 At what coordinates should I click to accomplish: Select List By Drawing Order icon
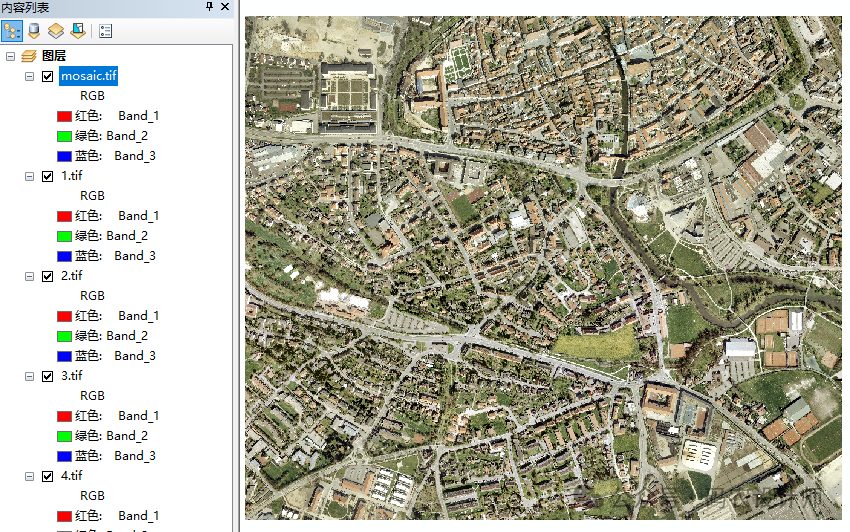coord(13,30)
